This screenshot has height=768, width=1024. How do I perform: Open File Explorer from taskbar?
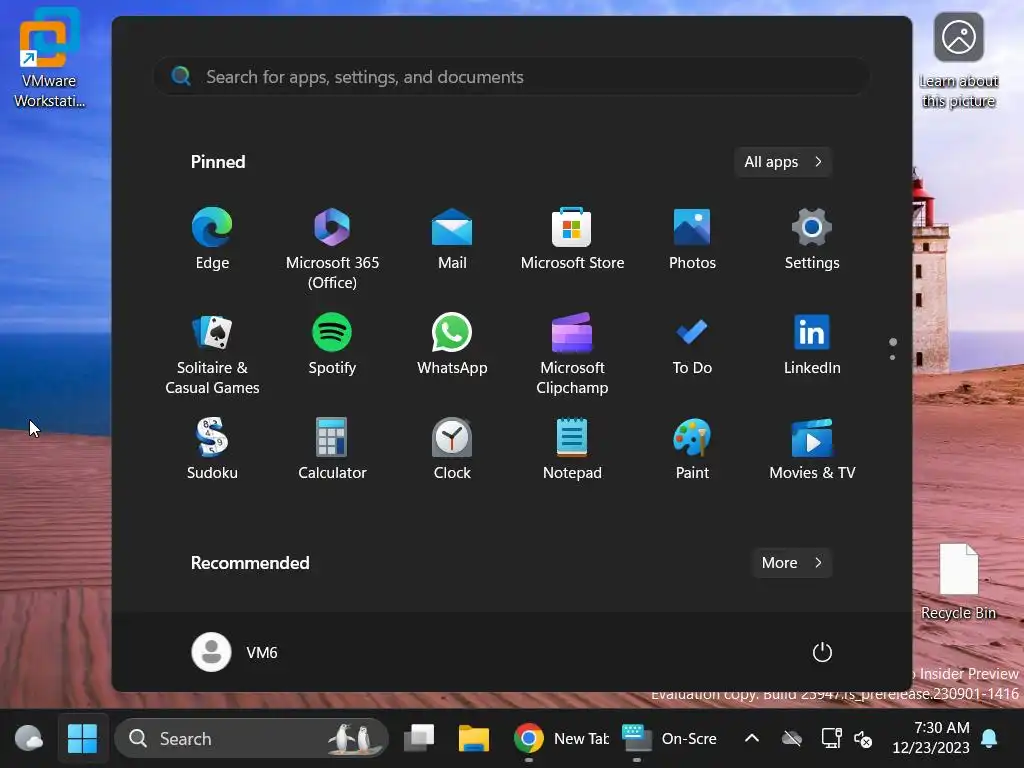tap(473, 739)
